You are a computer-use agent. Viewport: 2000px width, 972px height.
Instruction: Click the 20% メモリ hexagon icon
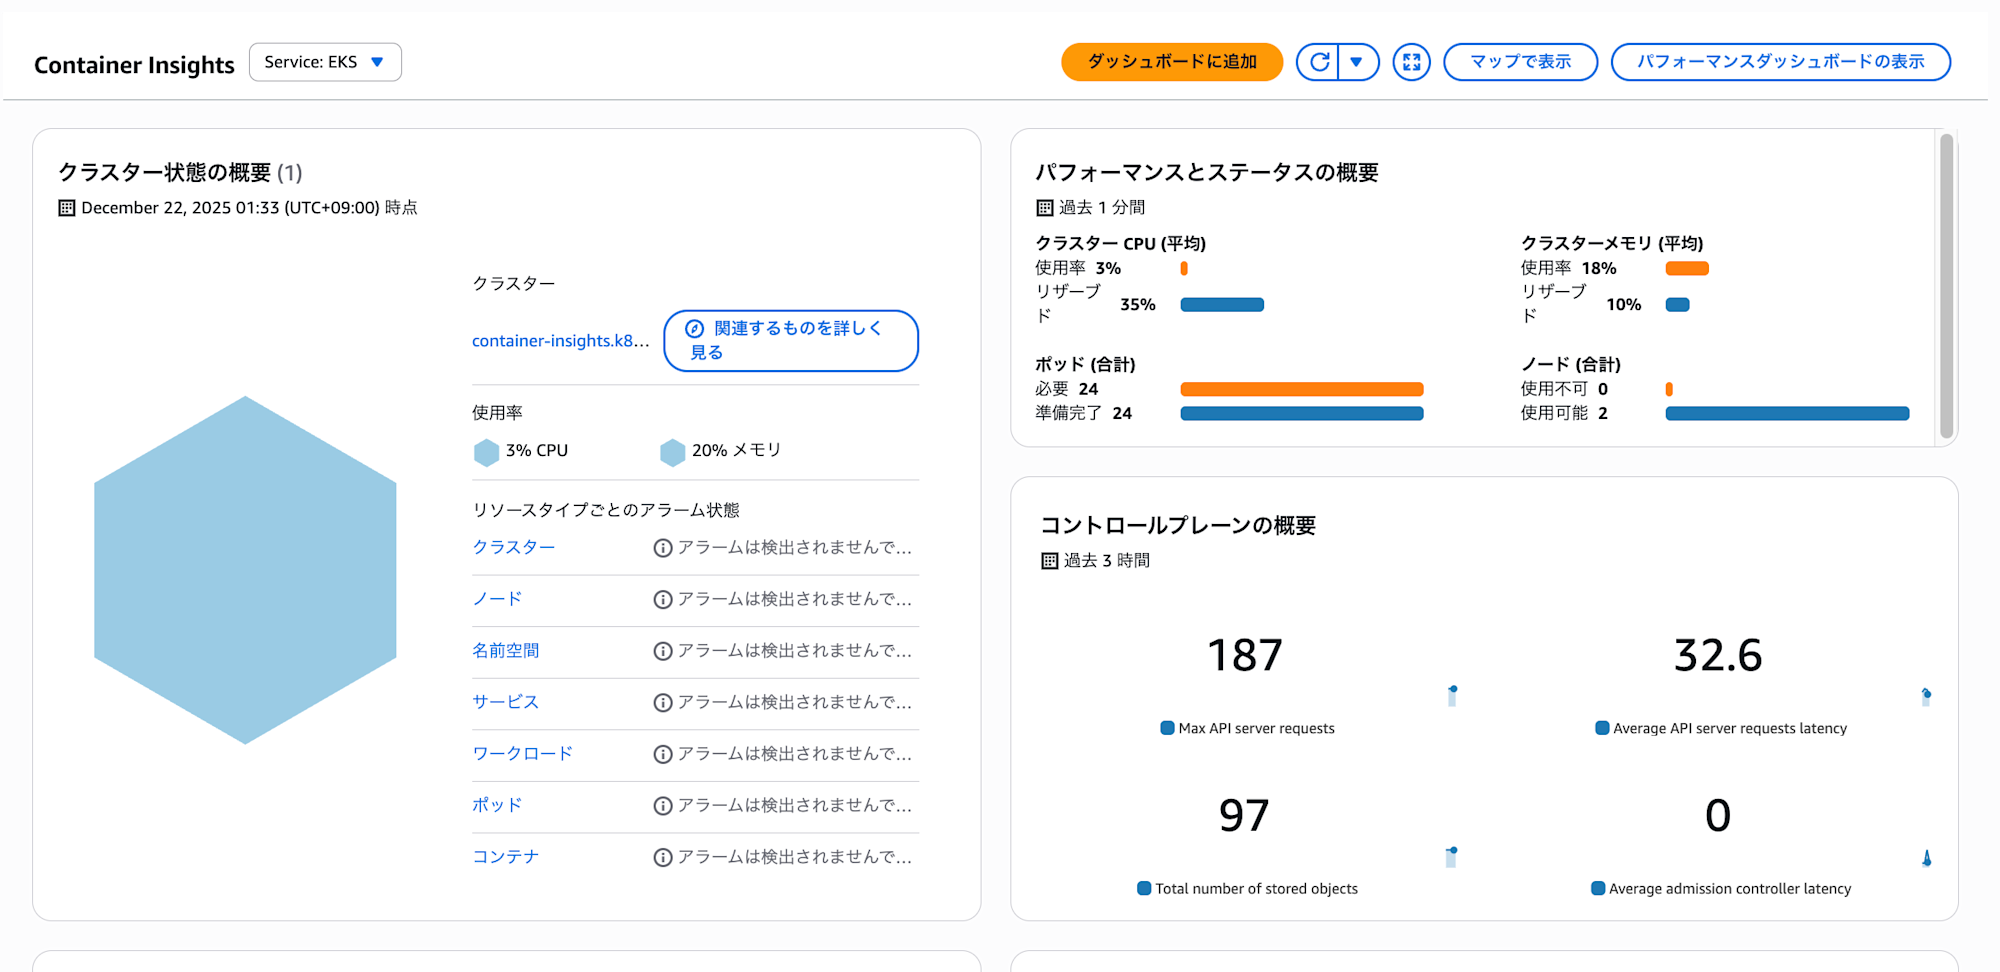[x=673, y=452]
